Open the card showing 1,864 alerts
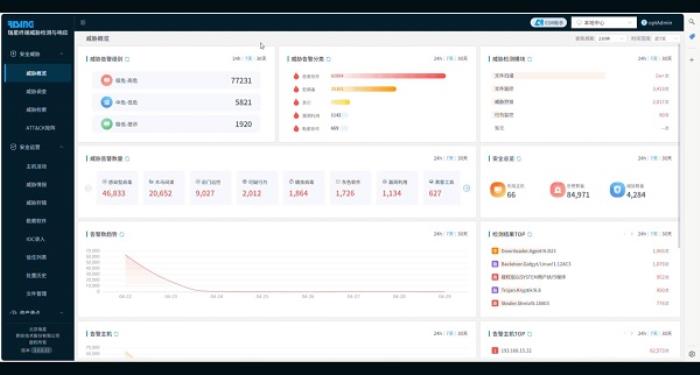The image size is (700, 375). pos(304,188)
